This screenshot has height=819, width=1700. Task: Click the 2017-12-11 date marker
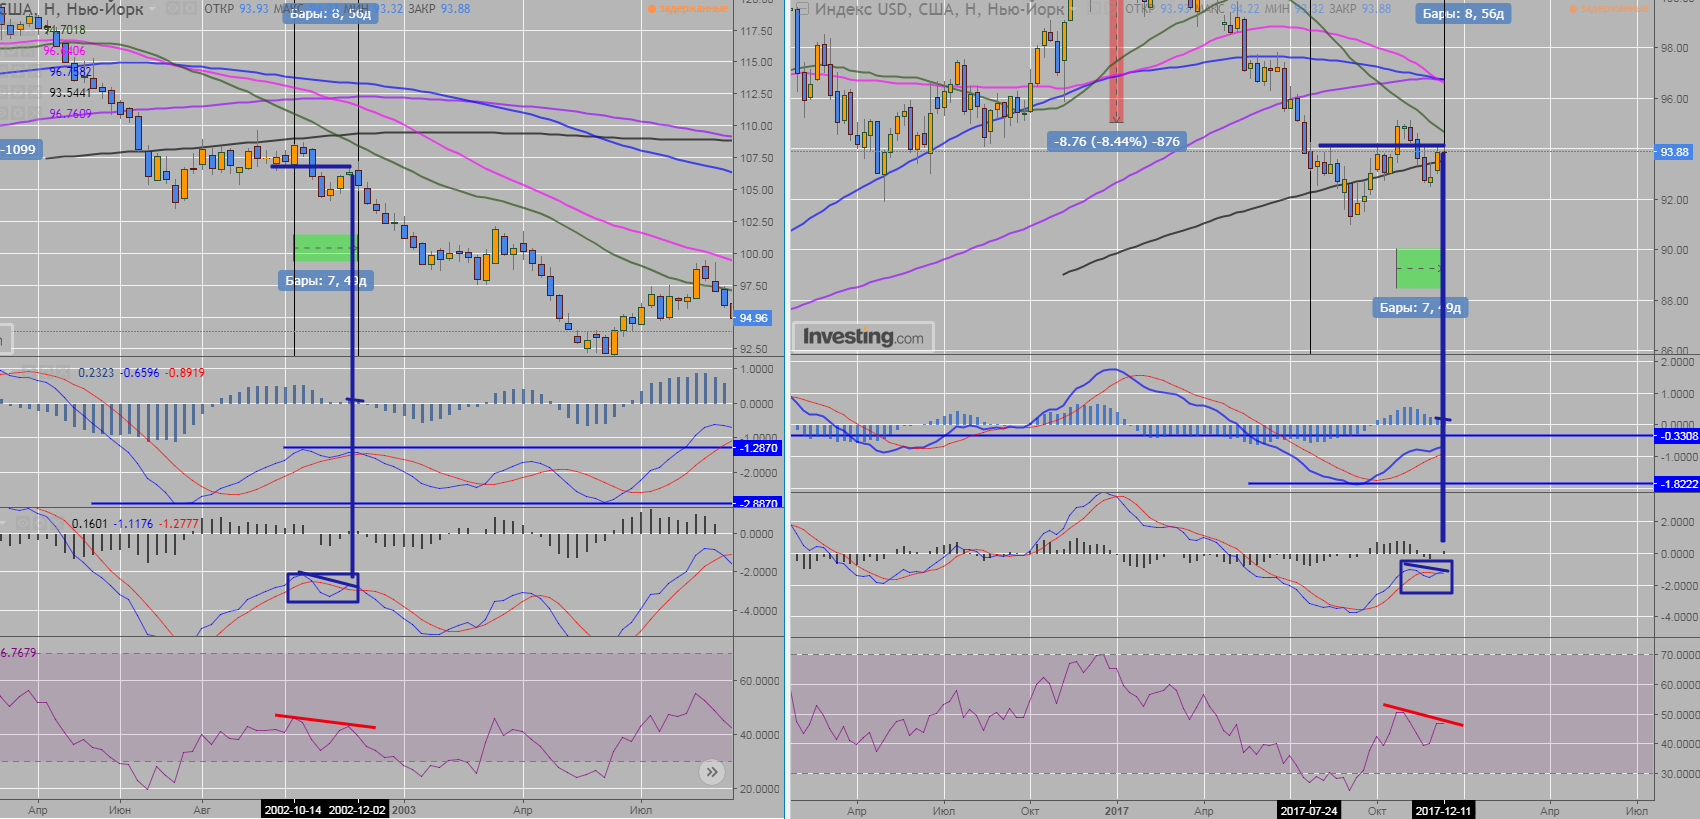1443,810
